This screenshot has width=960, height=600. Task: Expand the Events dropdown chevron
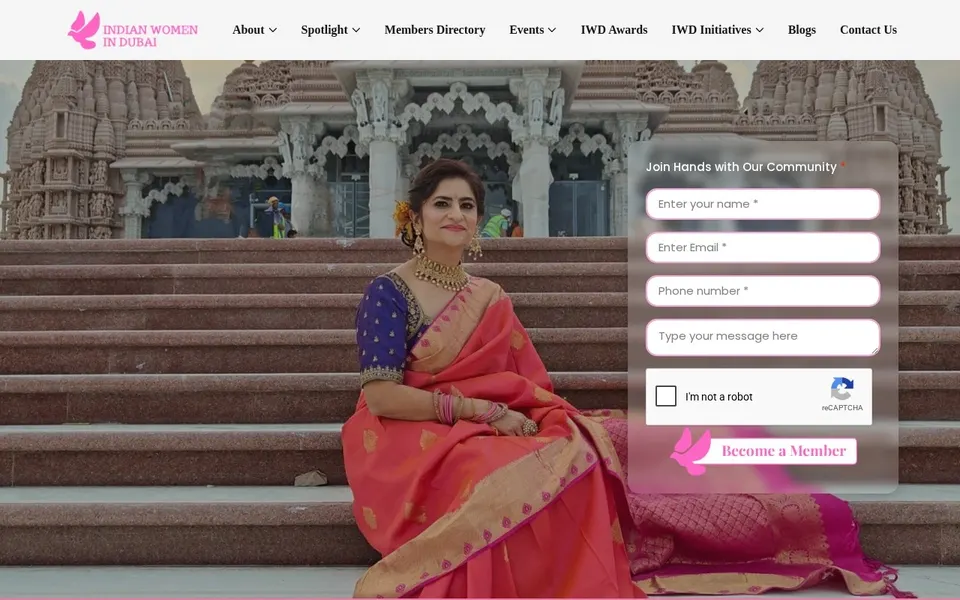552,30
